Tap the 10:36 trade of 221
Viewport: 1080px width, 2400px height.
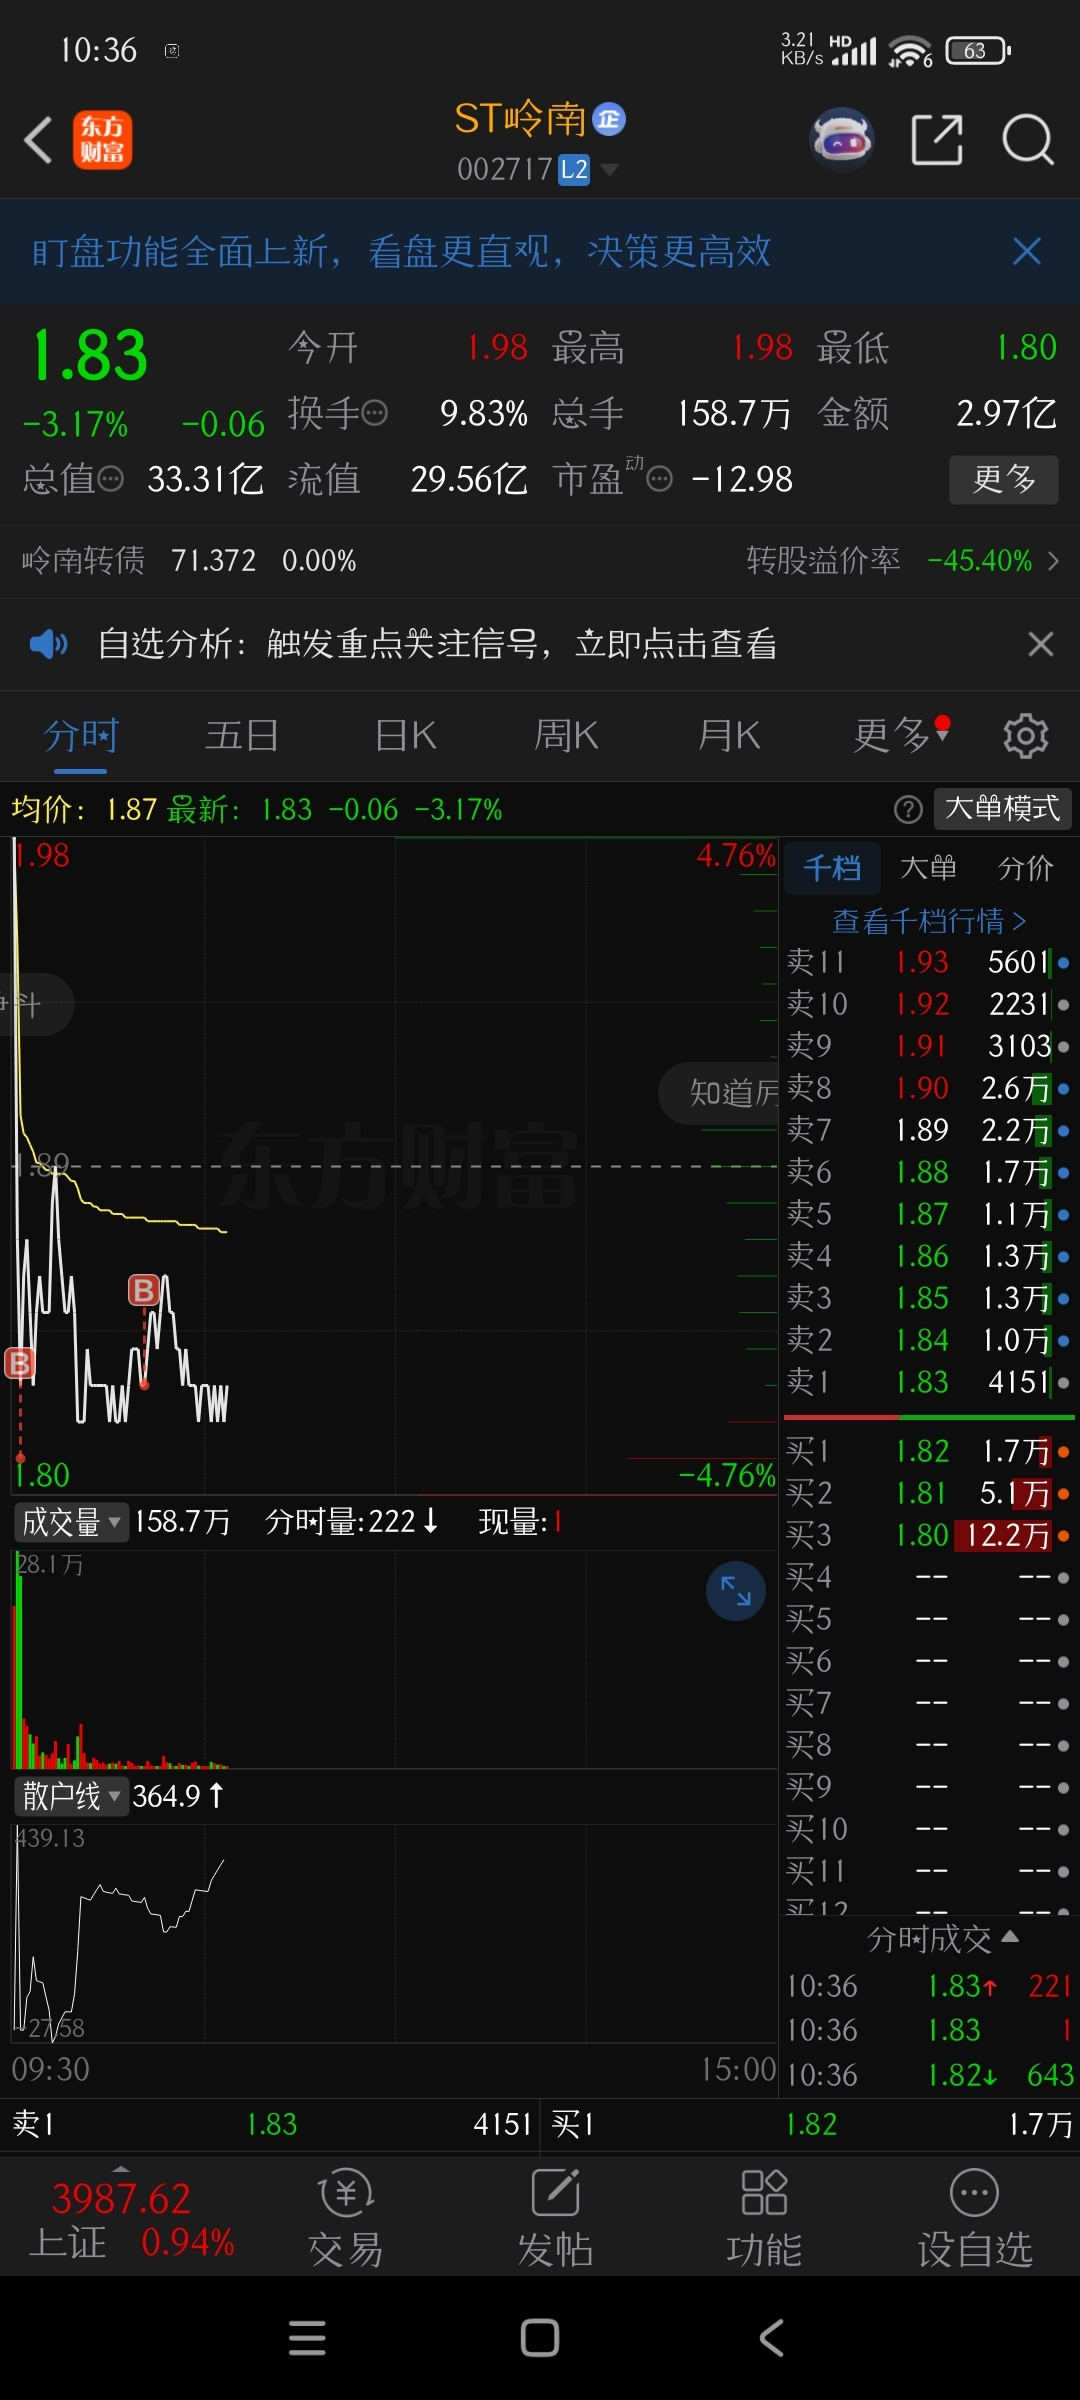click(x=929, y=1986)
